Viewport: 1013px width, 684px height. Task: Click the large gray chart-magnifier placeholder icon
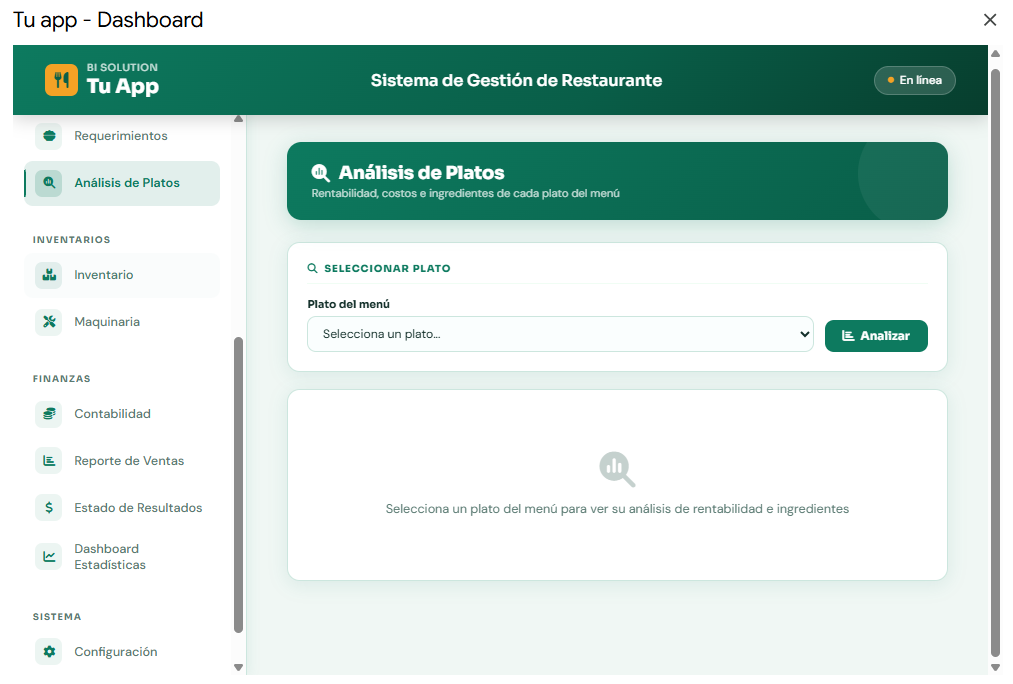pos(617,469)
